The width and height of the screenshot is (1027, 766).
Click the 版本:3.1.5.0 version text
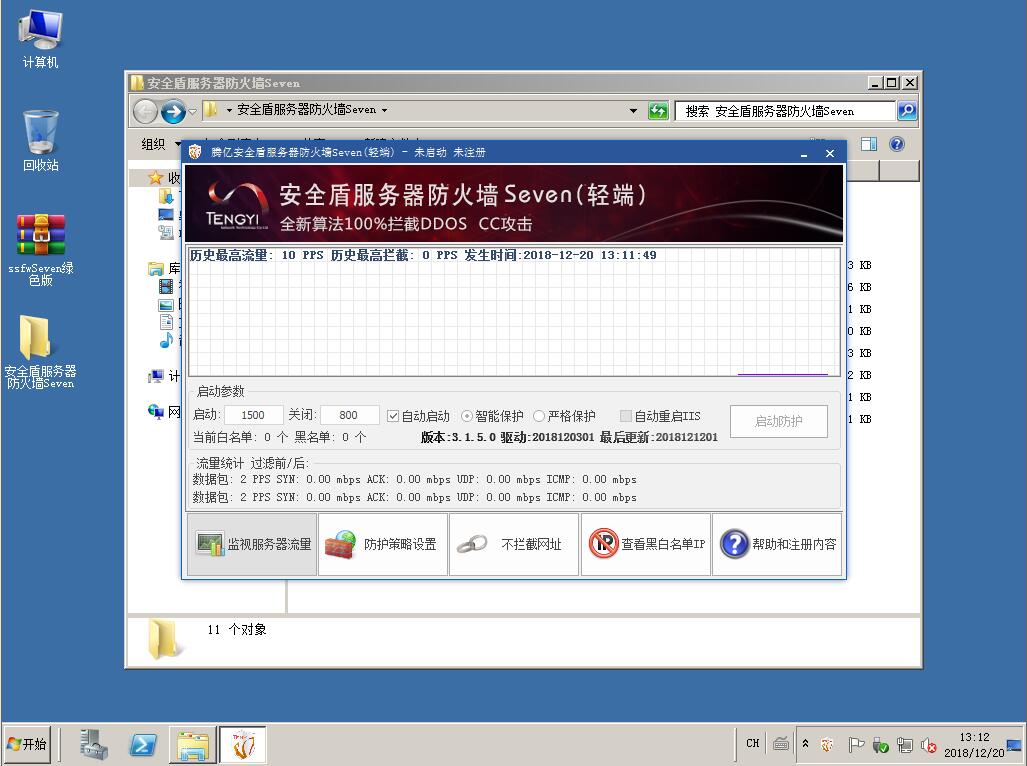[457, 437]
